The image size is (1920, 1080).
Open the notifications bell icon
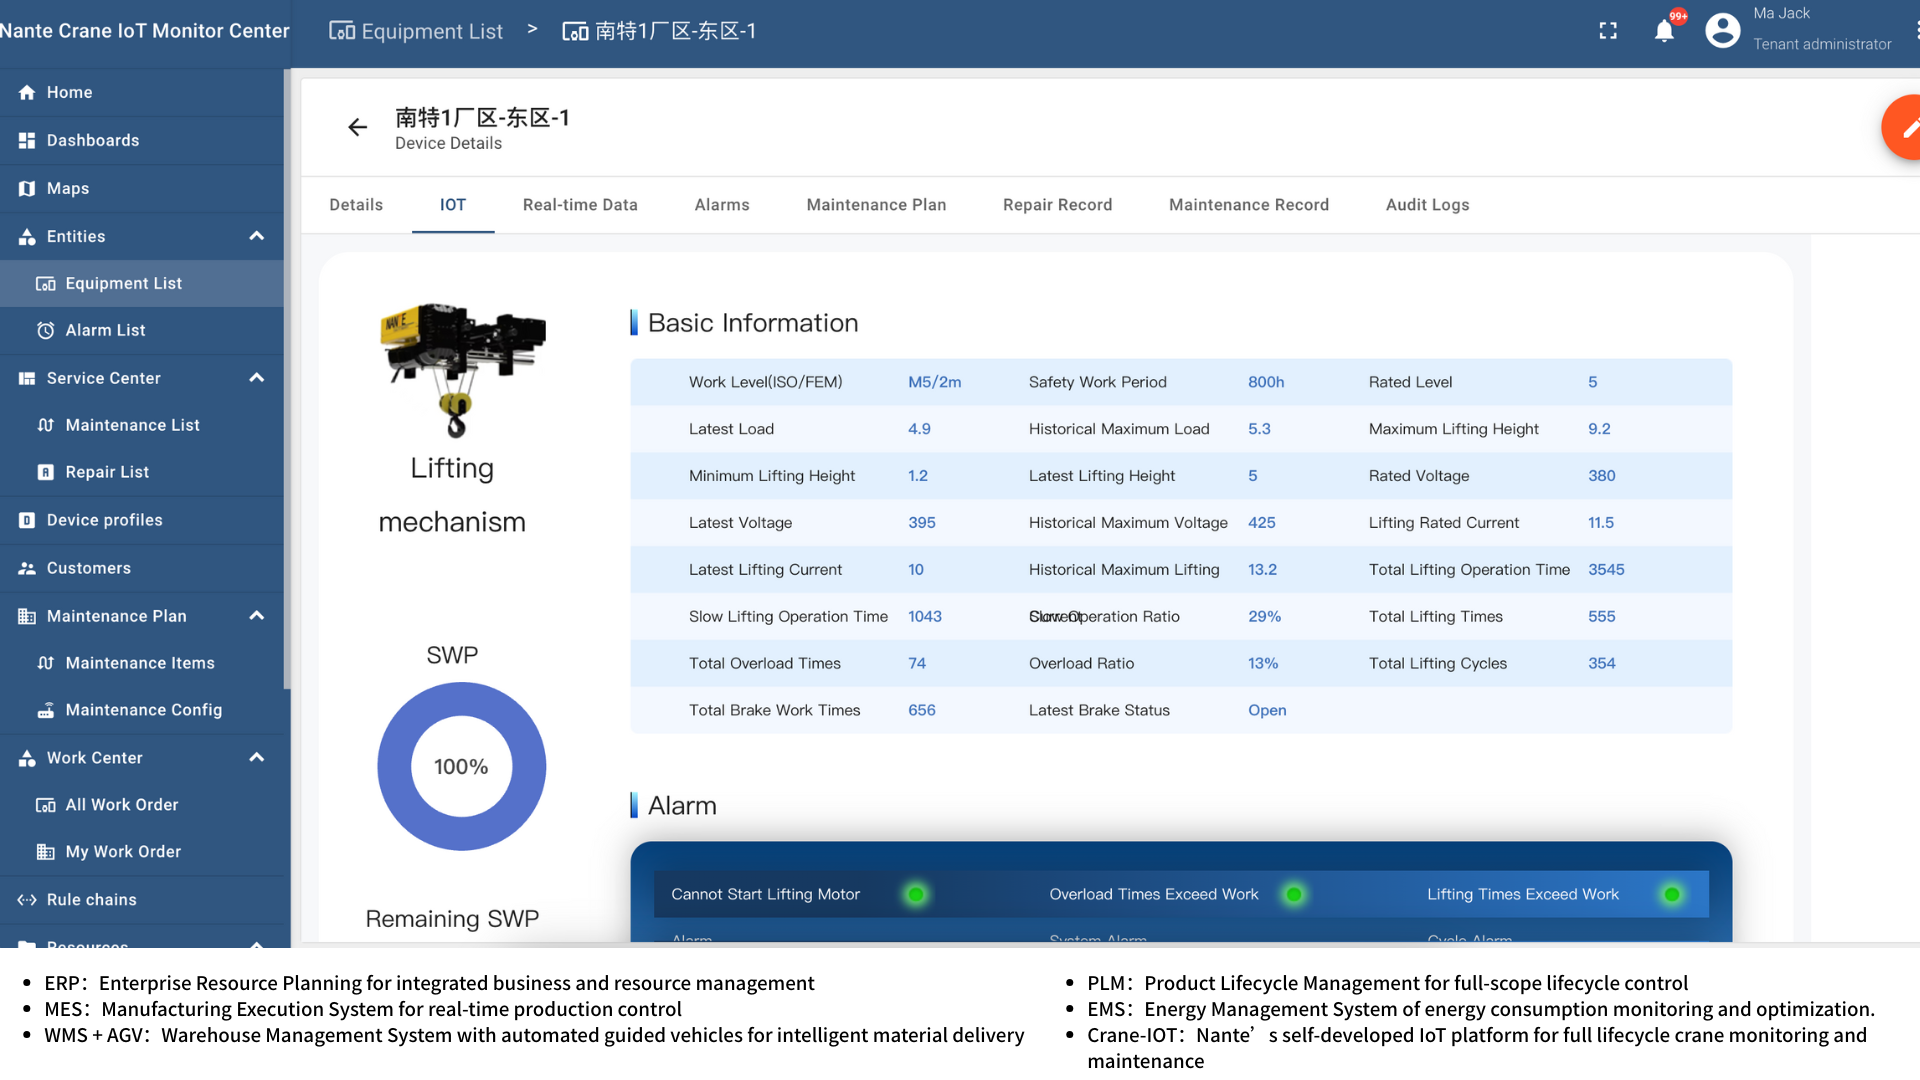(1664, 31)
